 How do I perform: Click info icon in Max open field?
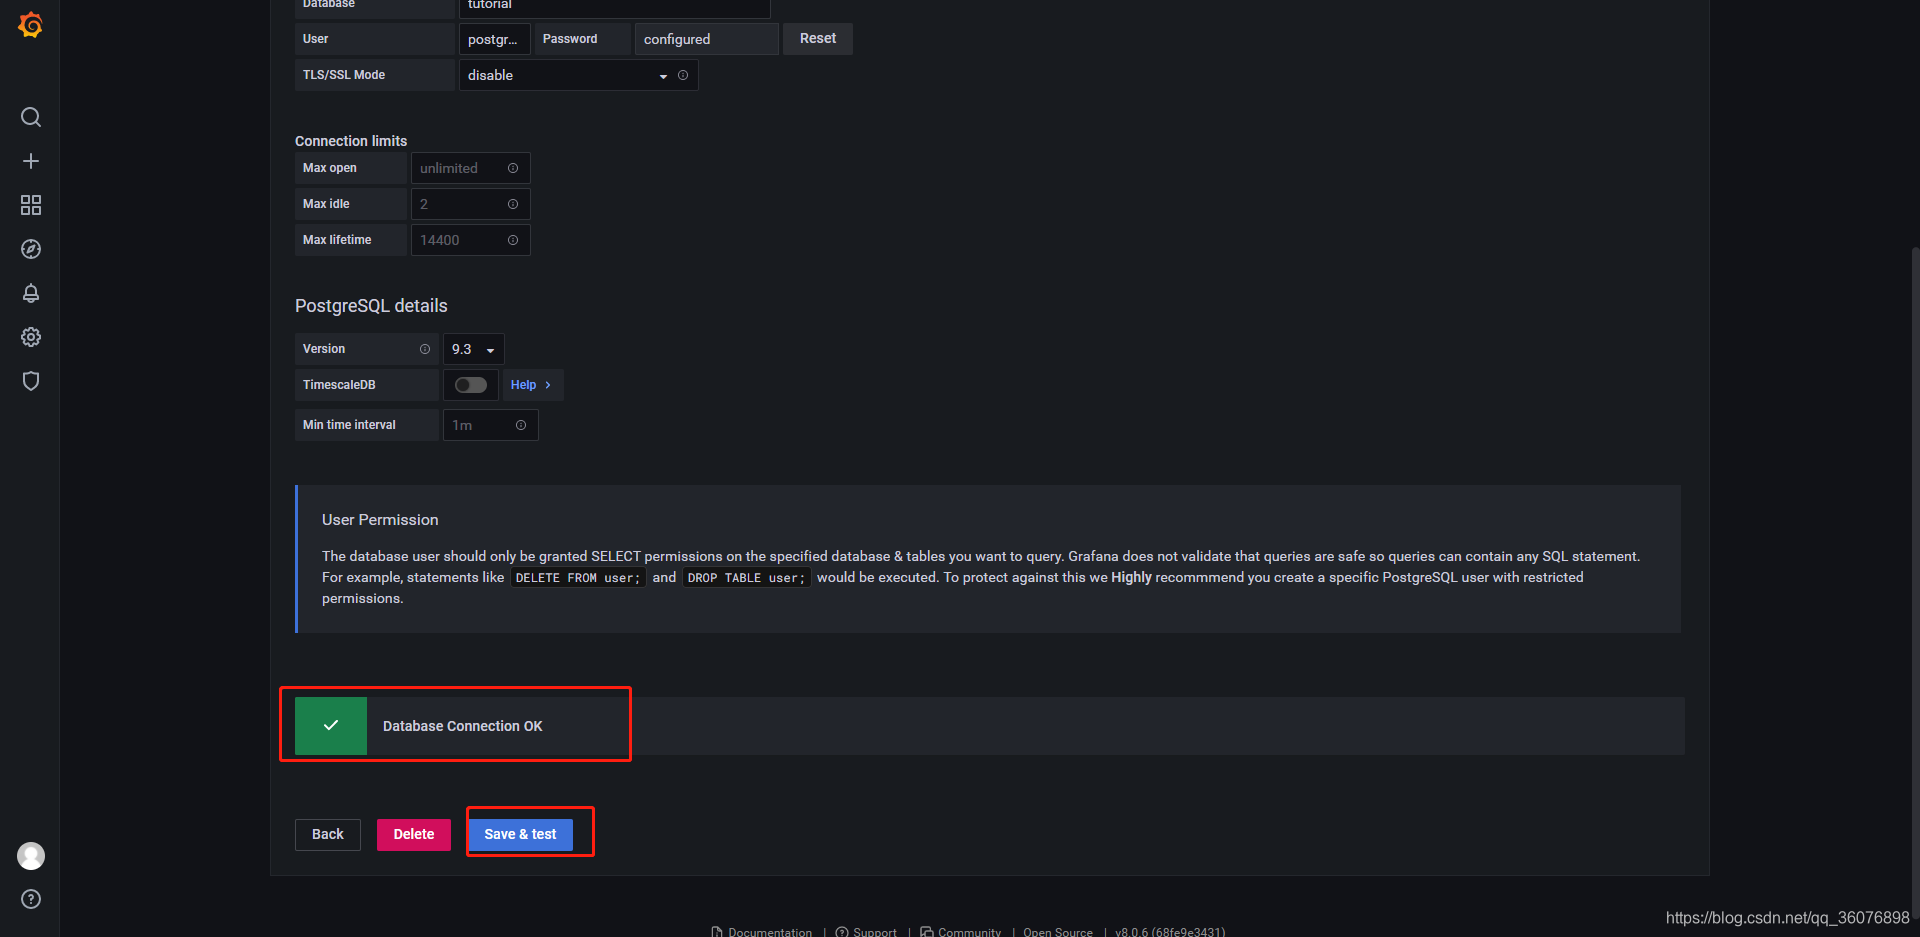513,168
